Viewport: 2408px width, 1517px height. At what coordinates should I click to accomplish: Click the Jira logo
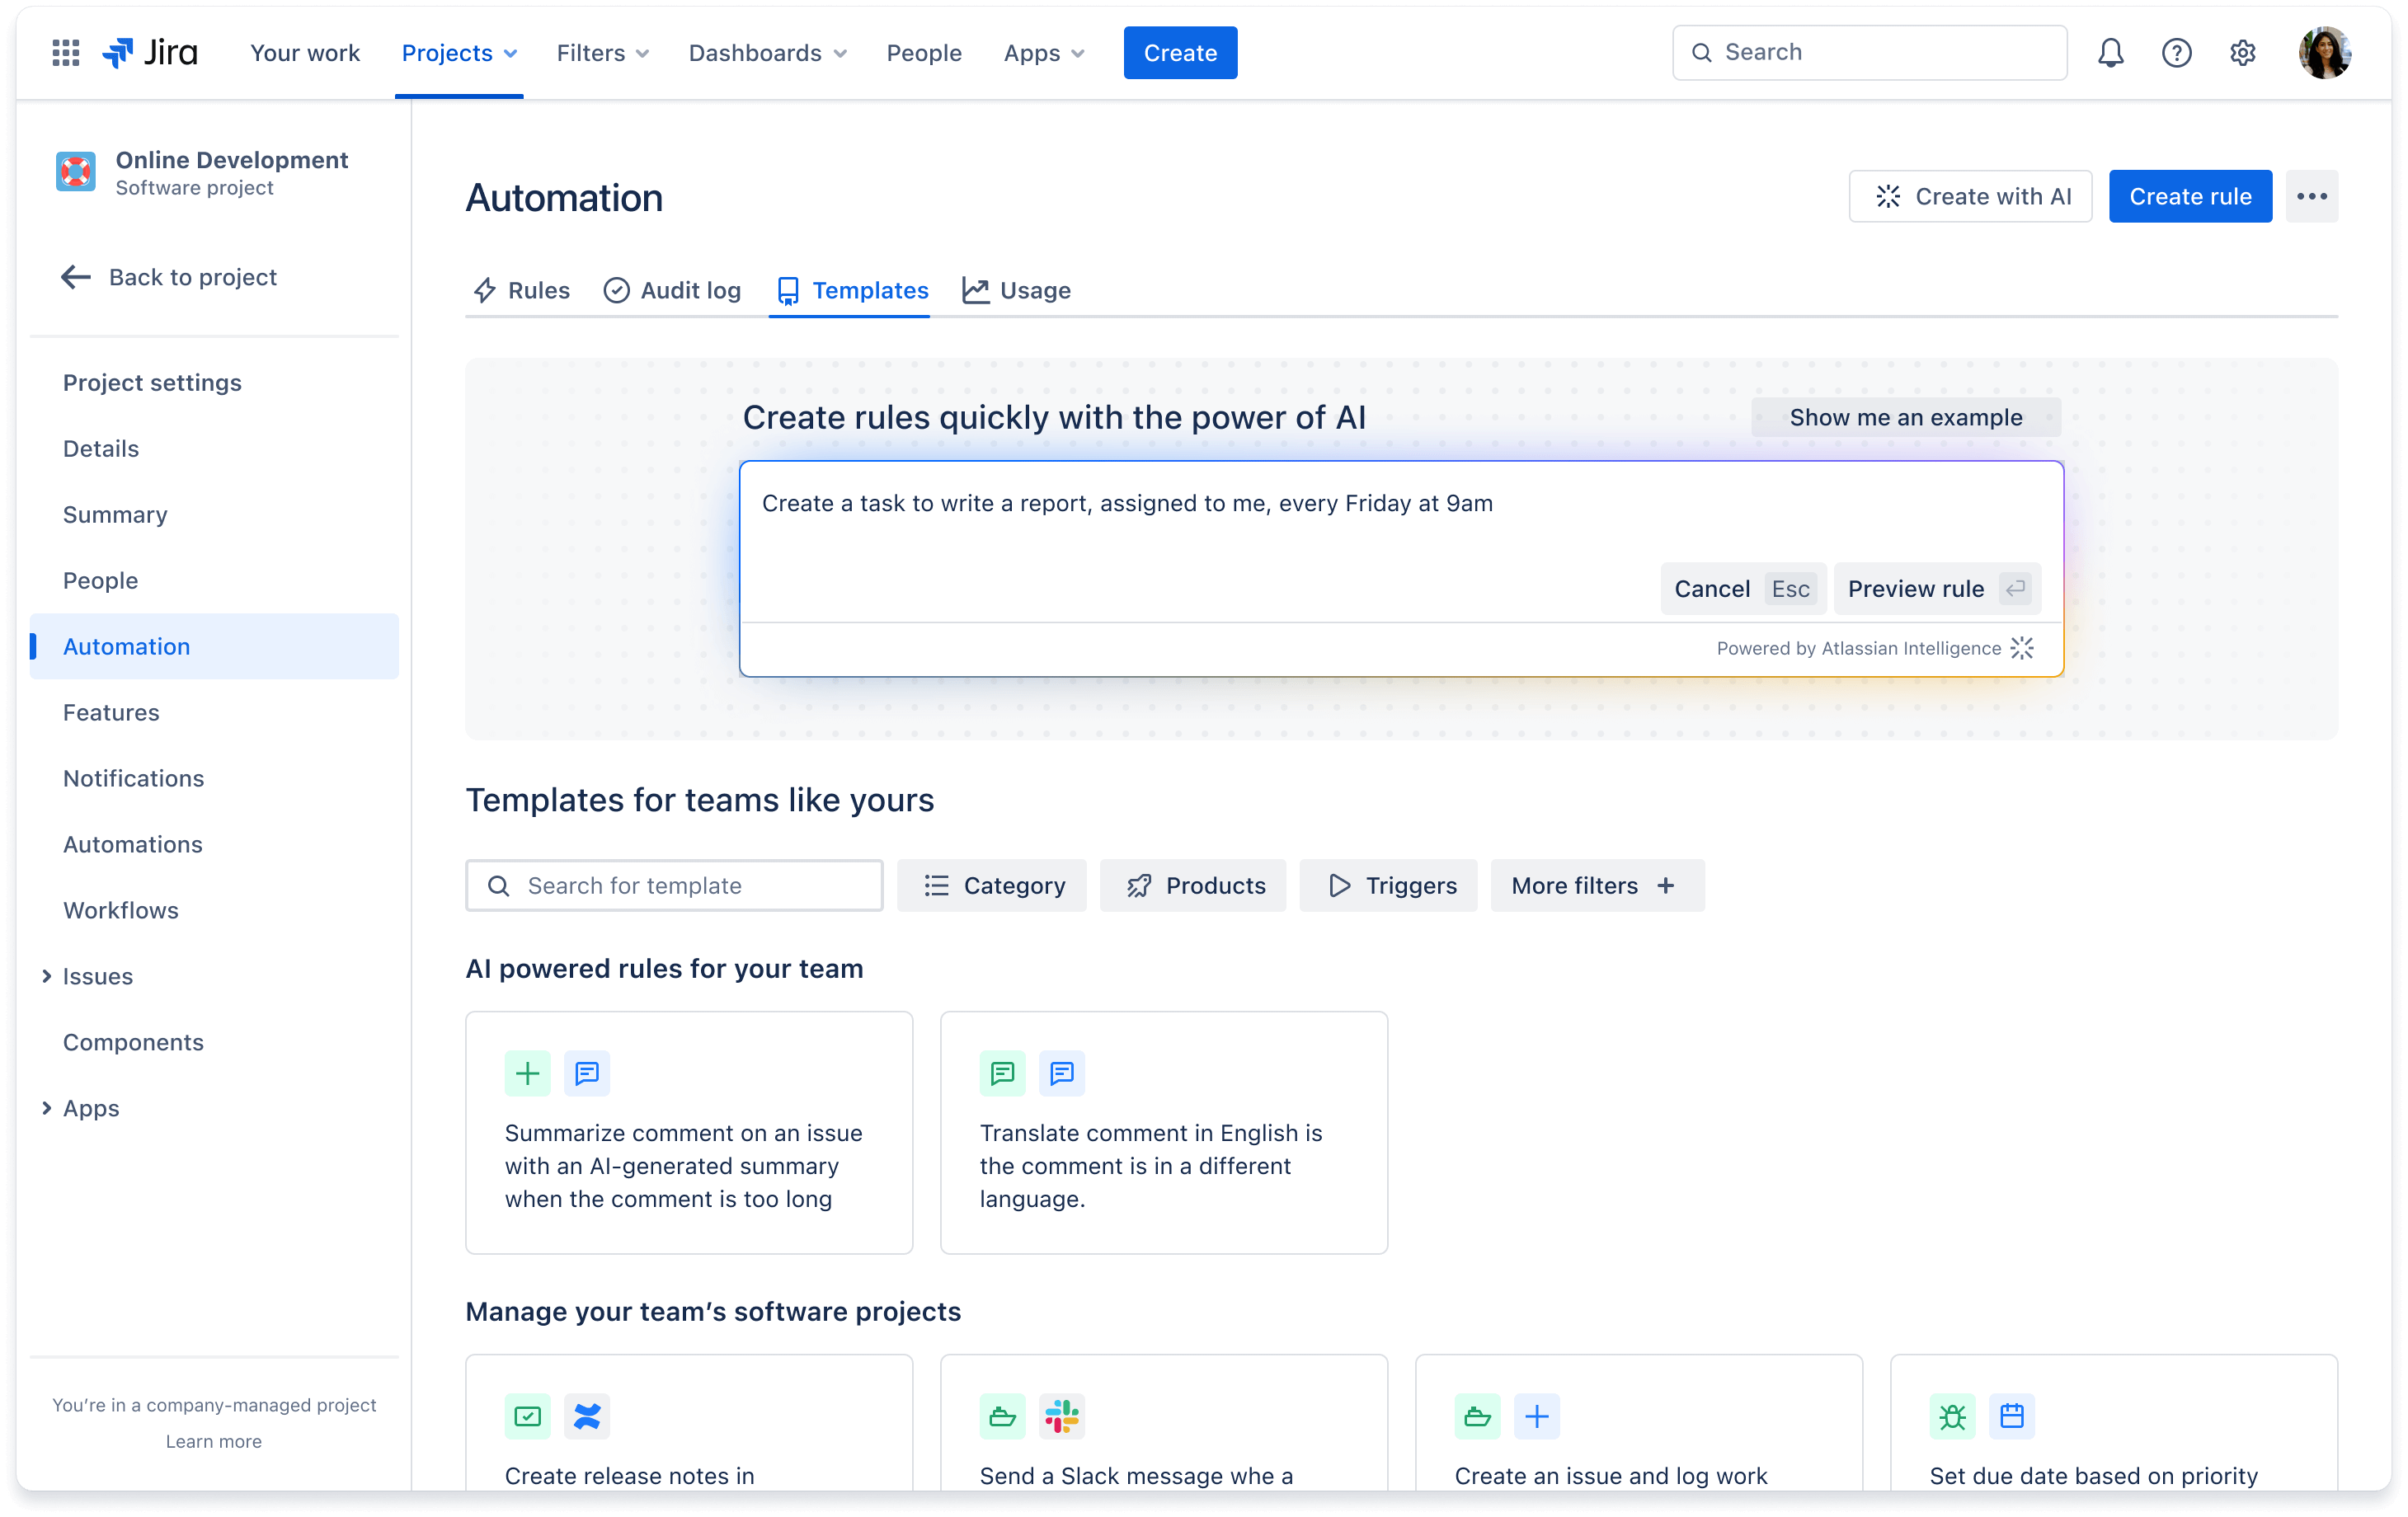tap(150, 52)
